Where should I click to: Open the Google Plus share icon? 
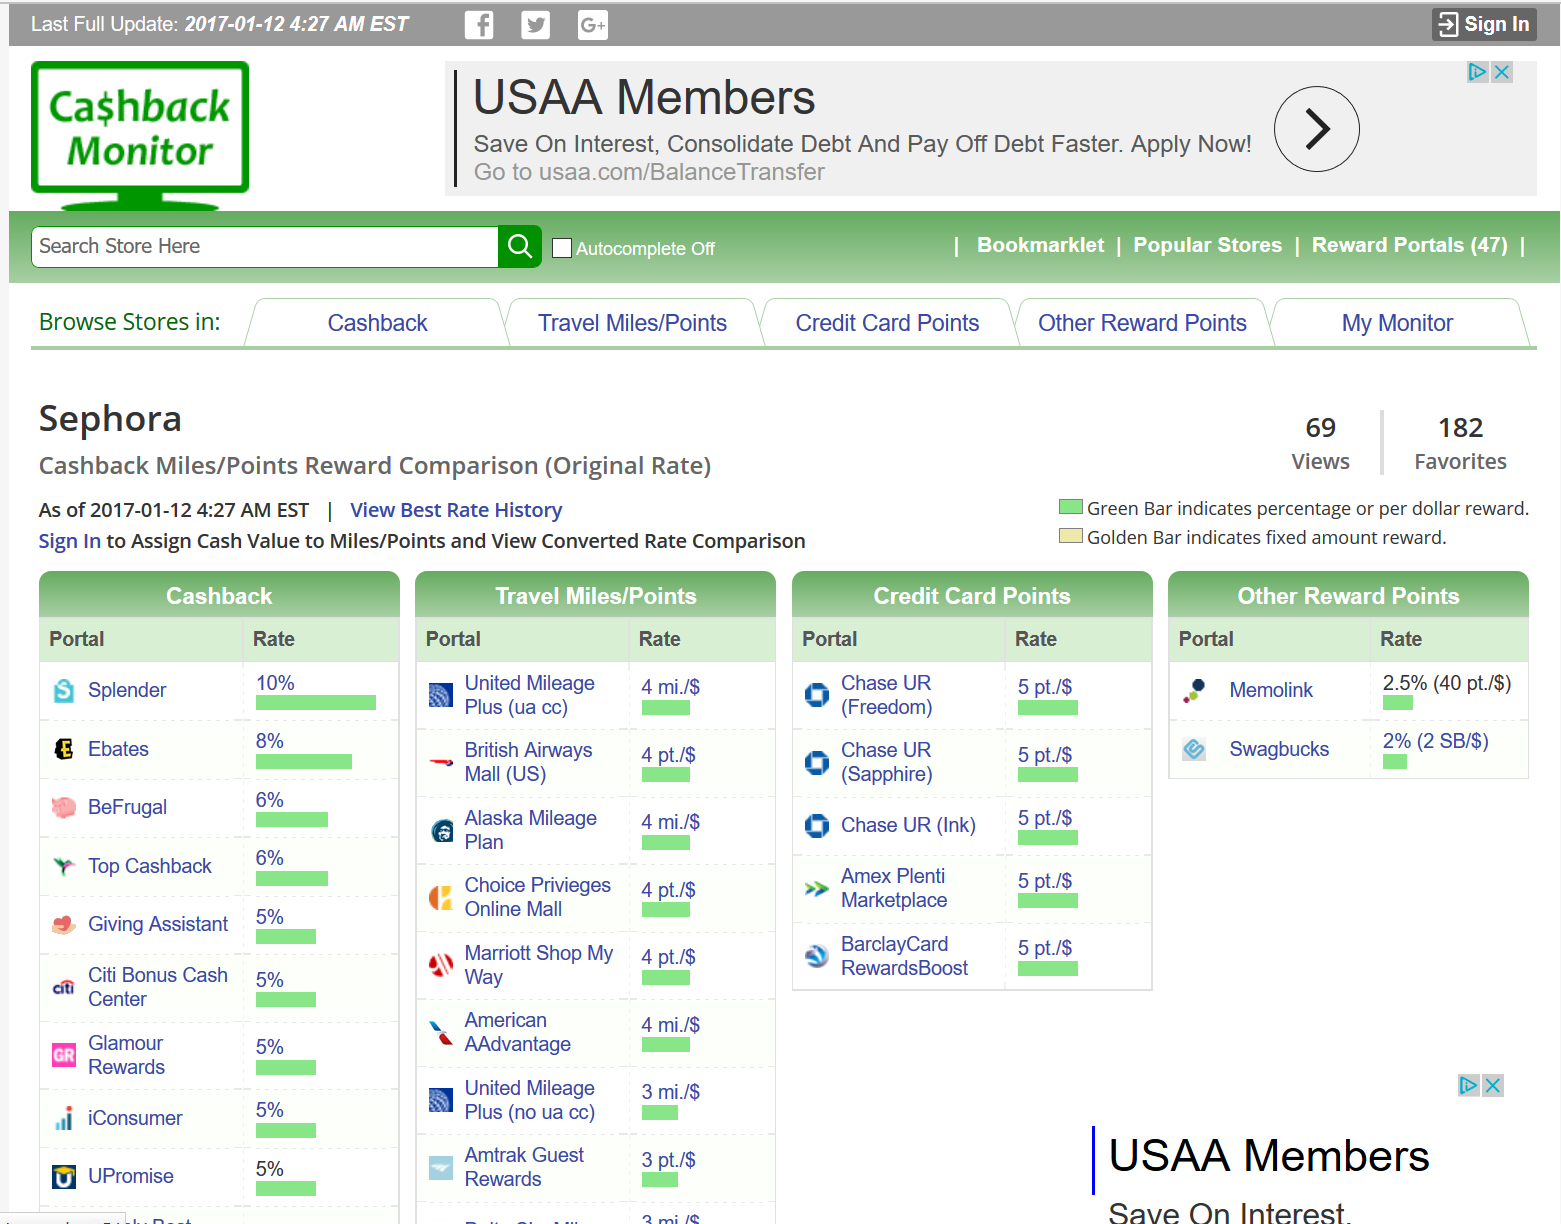(x=593, y=25)
